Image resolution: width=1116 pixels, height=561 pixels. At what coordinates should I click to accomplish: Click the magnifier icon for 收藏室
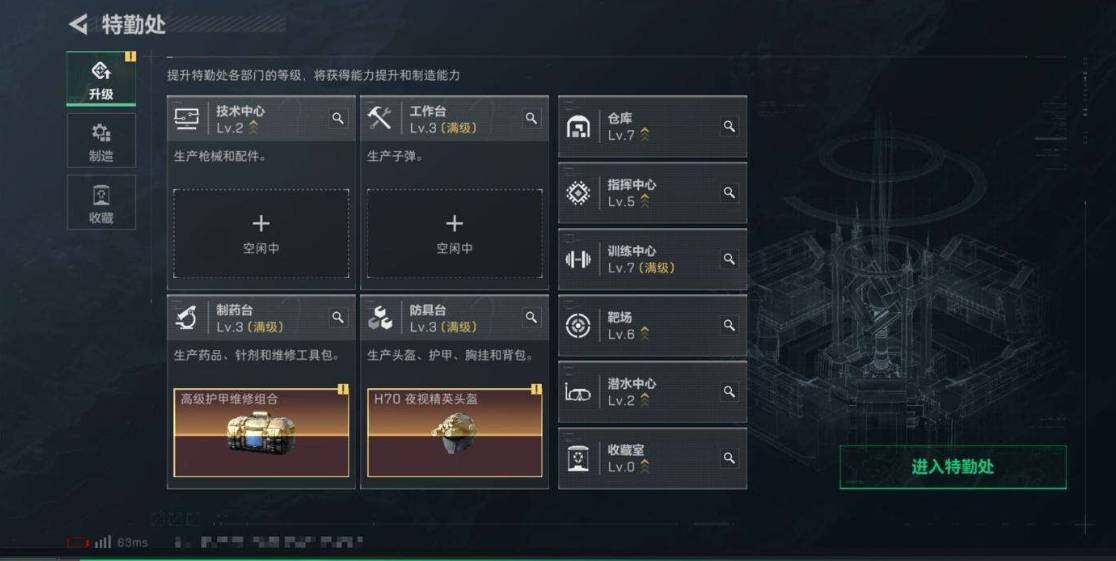(729, 458)
